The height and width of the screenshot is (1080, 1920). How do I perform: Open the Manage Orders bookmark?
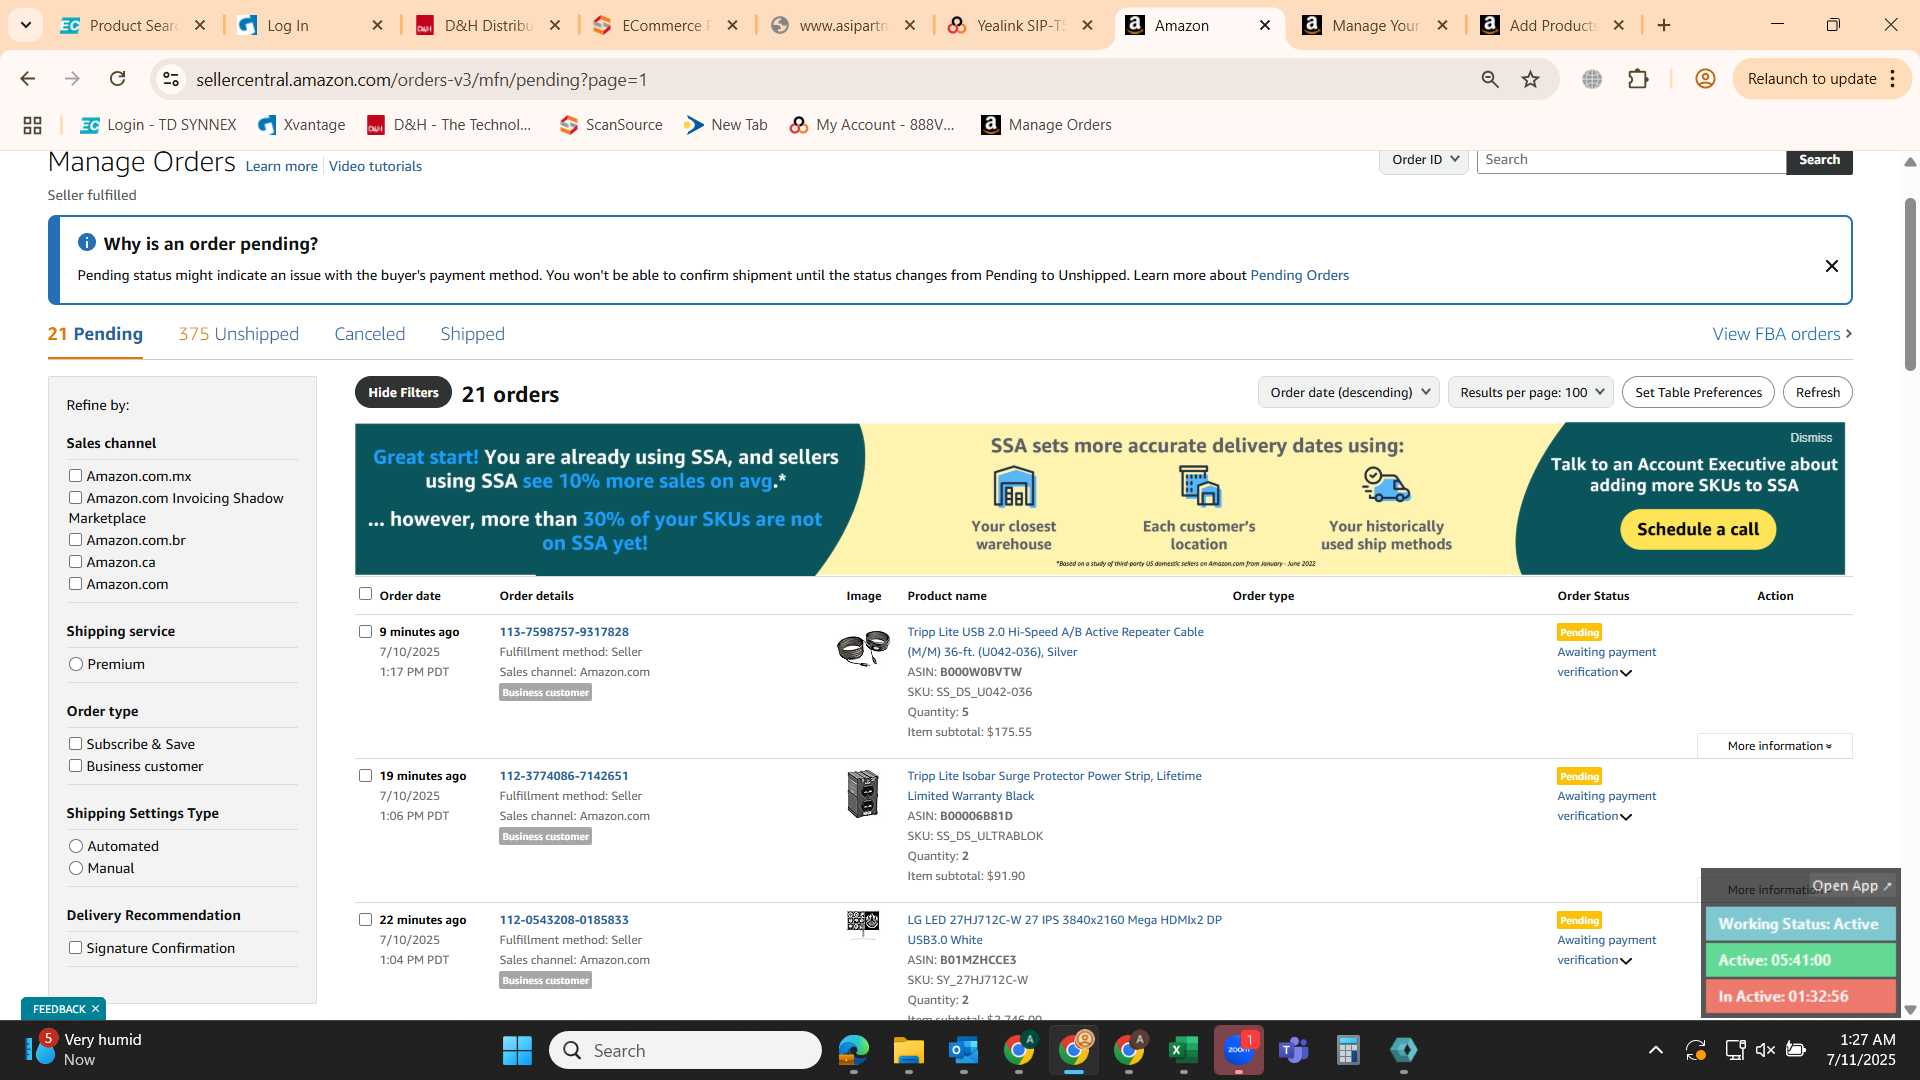pyautogui.click(x=1046, y=125)
